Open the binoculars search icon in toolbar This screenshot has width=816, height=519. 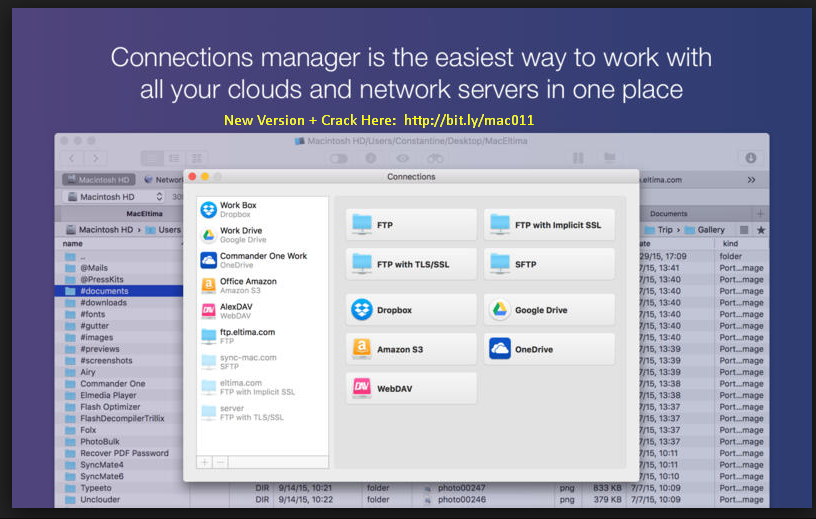click(x=435, y=158)
